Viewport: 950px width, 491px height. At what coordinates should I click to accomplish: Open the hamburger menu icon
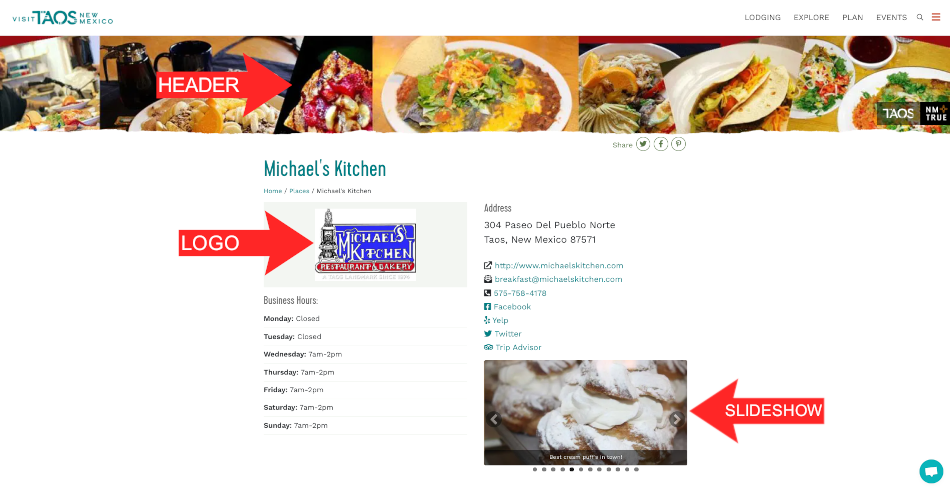(936, 17)
